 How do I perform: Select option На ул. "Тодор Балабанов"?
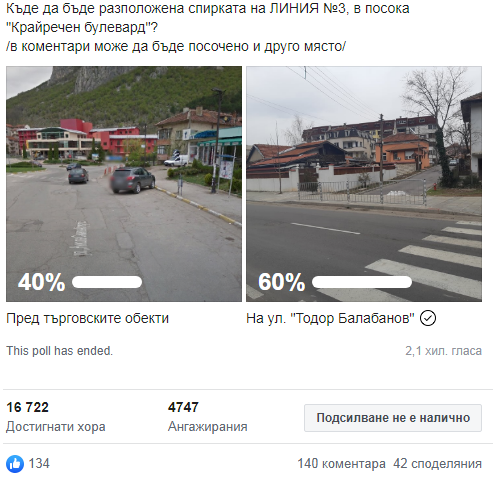click(x=330, y=318)
